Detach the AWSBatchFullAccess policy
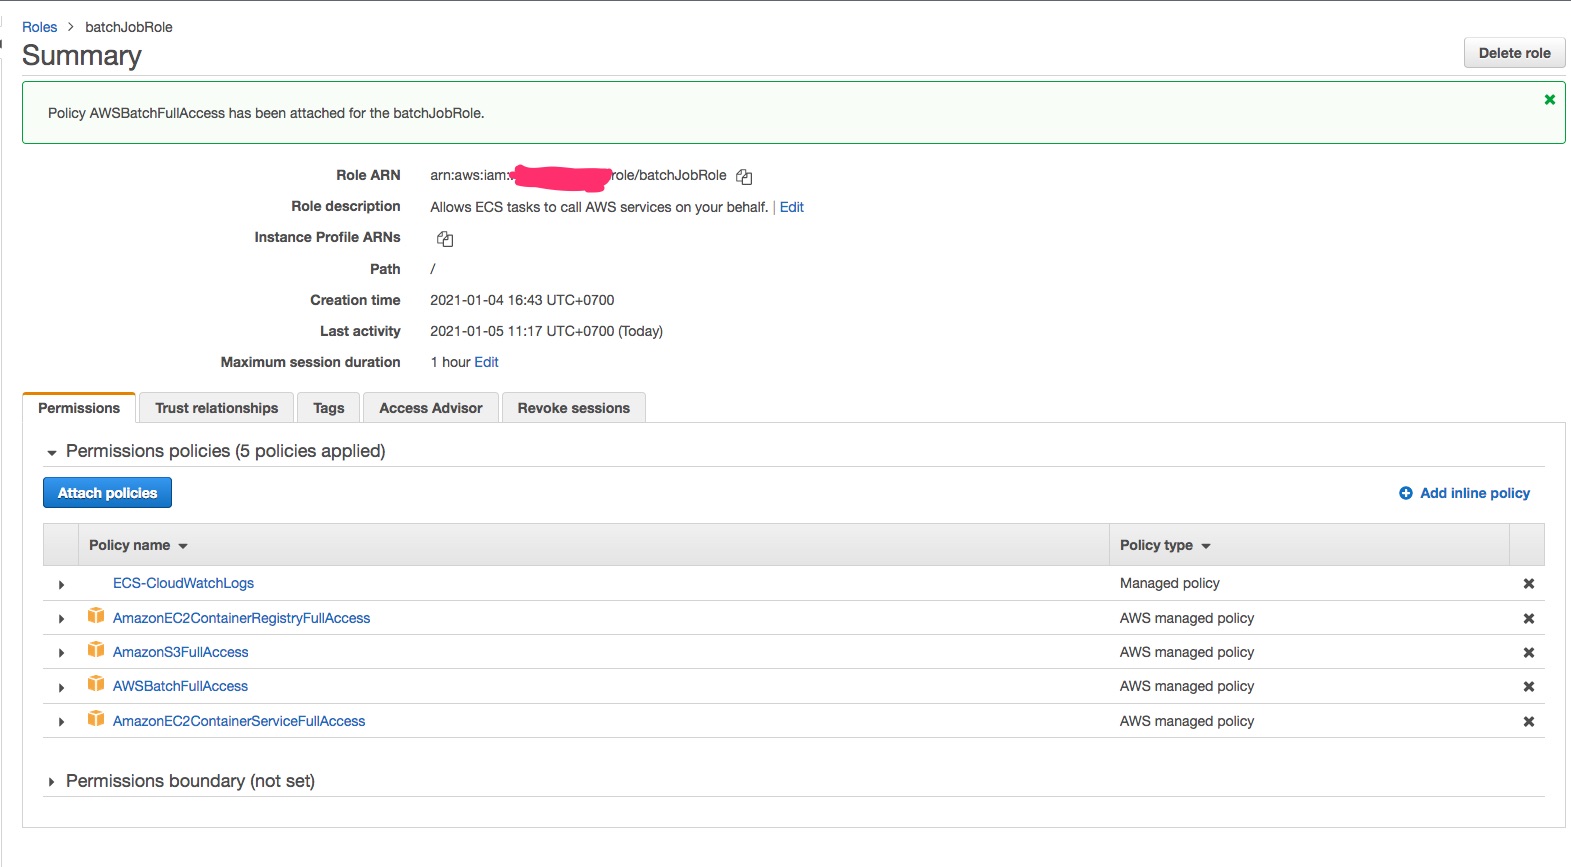The image size is (1571, 867). 1528,687
